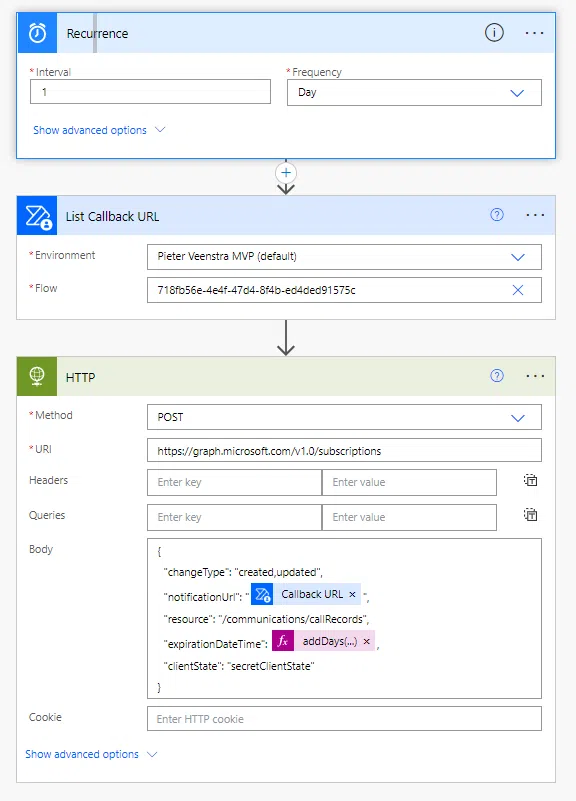Screen dimensions: 576x801
Task: Open the Recurrence info icon
Action: coord(494,33)
